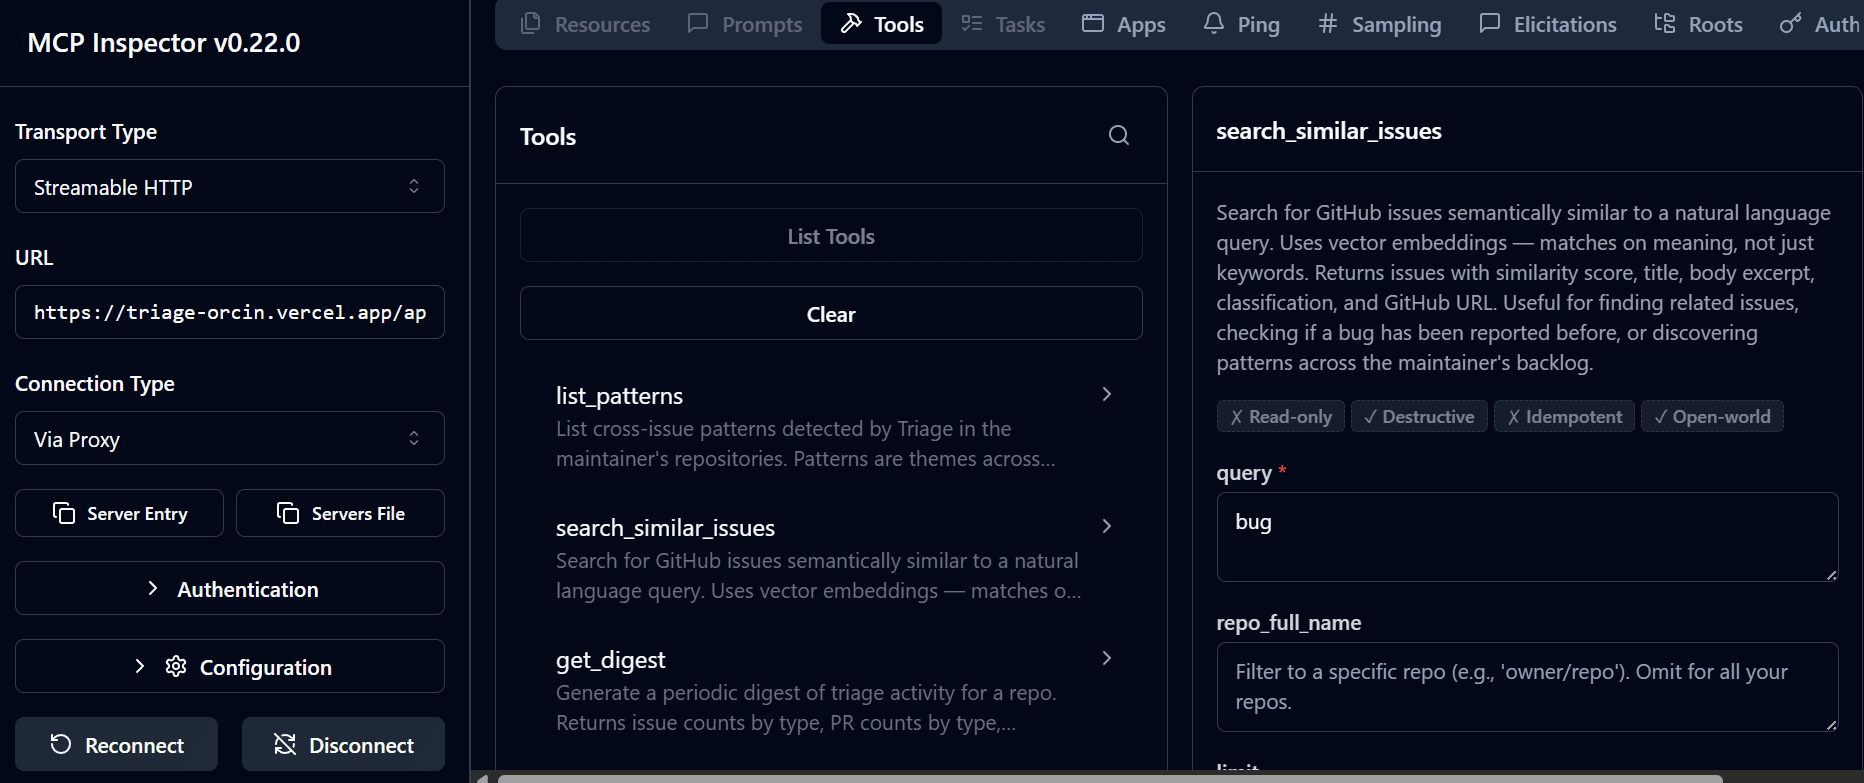Click chevron next to get_digest
Screen dimensions: 1864x783
(x=1107, y=658)
